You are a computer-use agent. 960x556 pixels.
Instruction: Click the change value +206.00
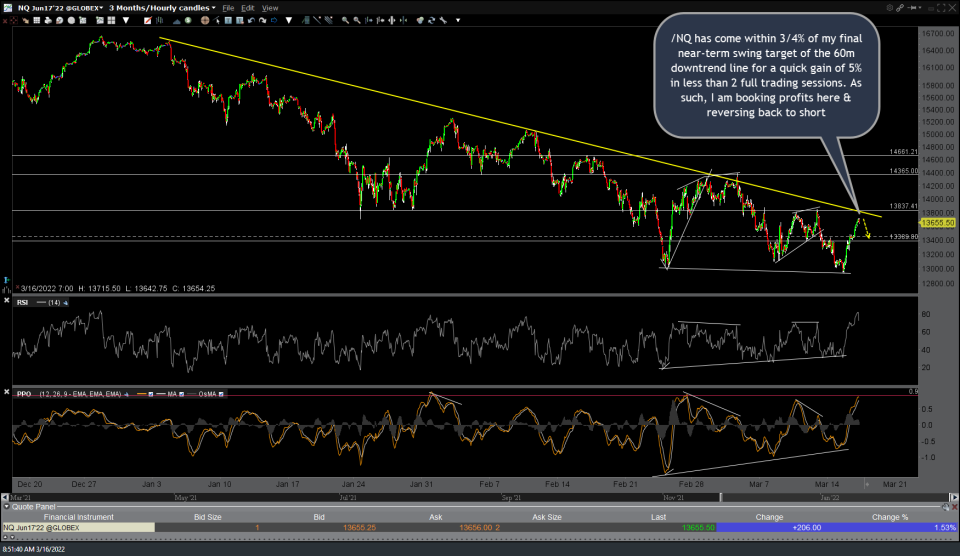[x=806, y=527]
